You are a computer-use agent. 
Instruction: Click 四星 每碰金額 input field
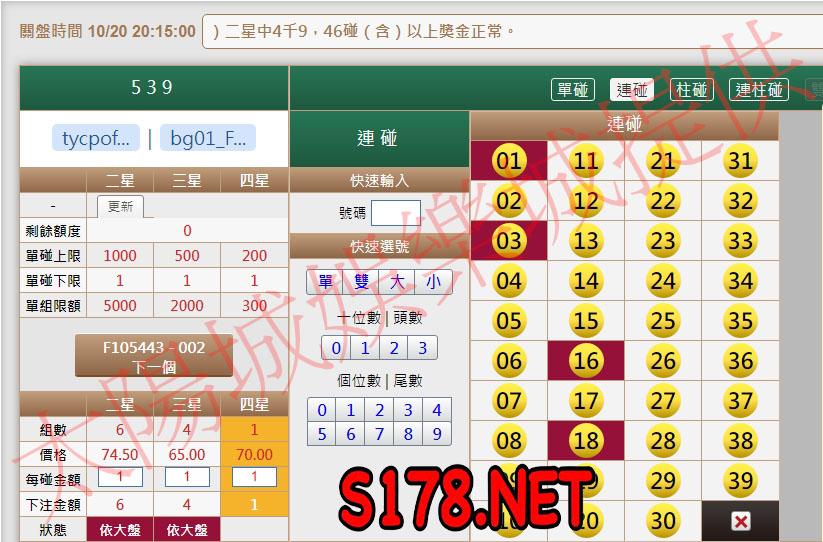[254, 476]
